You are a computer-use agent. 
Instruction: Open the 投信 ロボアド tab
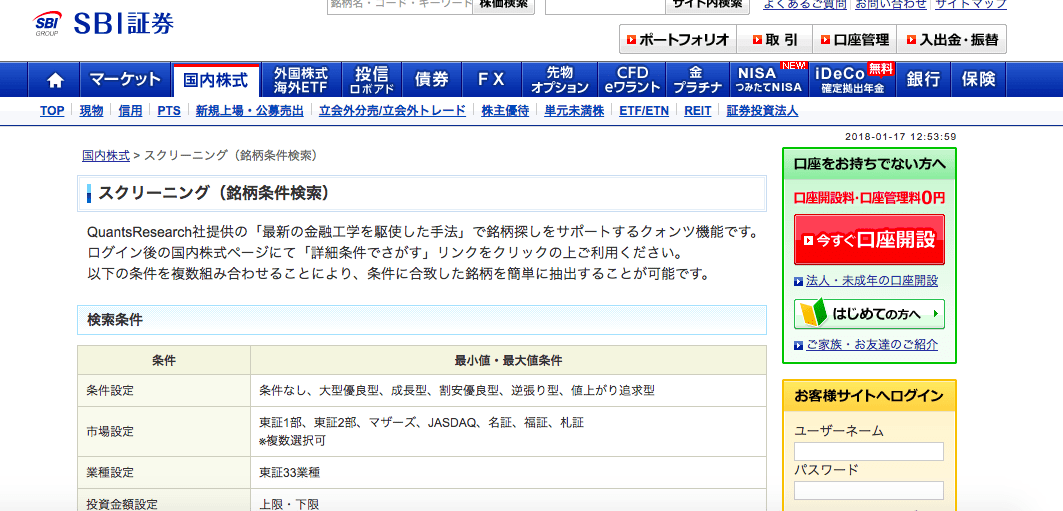pos(372,80)
